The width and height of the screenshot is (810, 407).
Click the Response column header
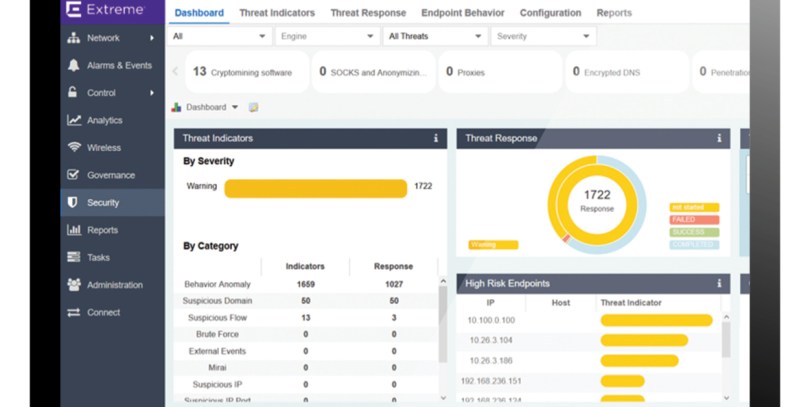[394, 267]
